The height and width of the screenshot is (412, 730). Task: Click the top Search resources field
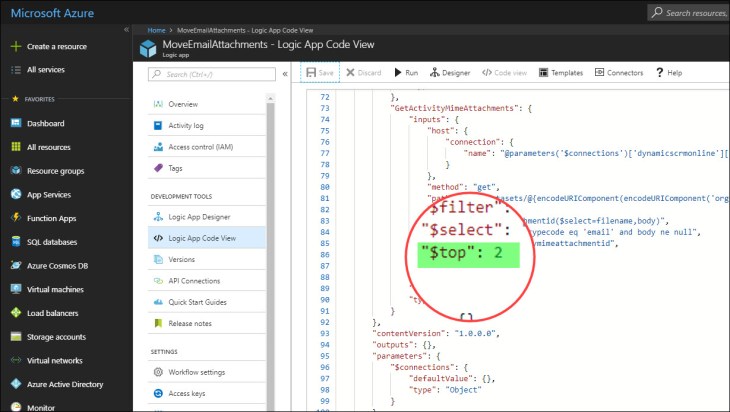(x=690, y=12)
